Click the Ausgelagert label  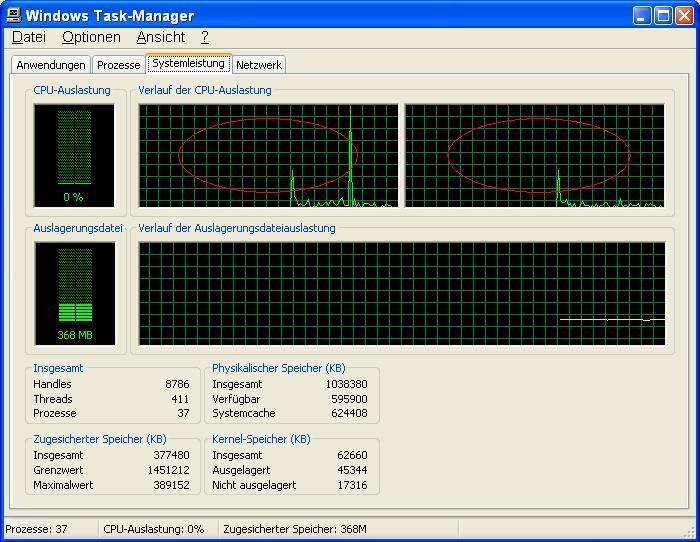241,470
